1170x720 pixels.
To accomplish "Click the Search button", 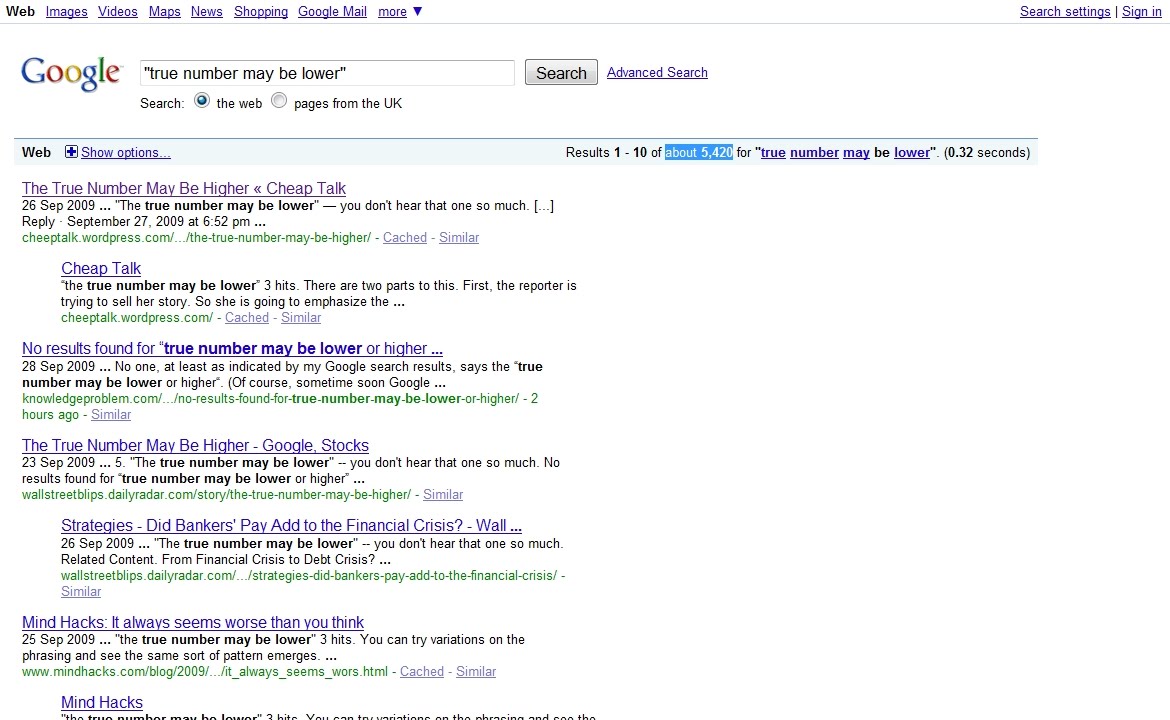I will tap(561, 72).
